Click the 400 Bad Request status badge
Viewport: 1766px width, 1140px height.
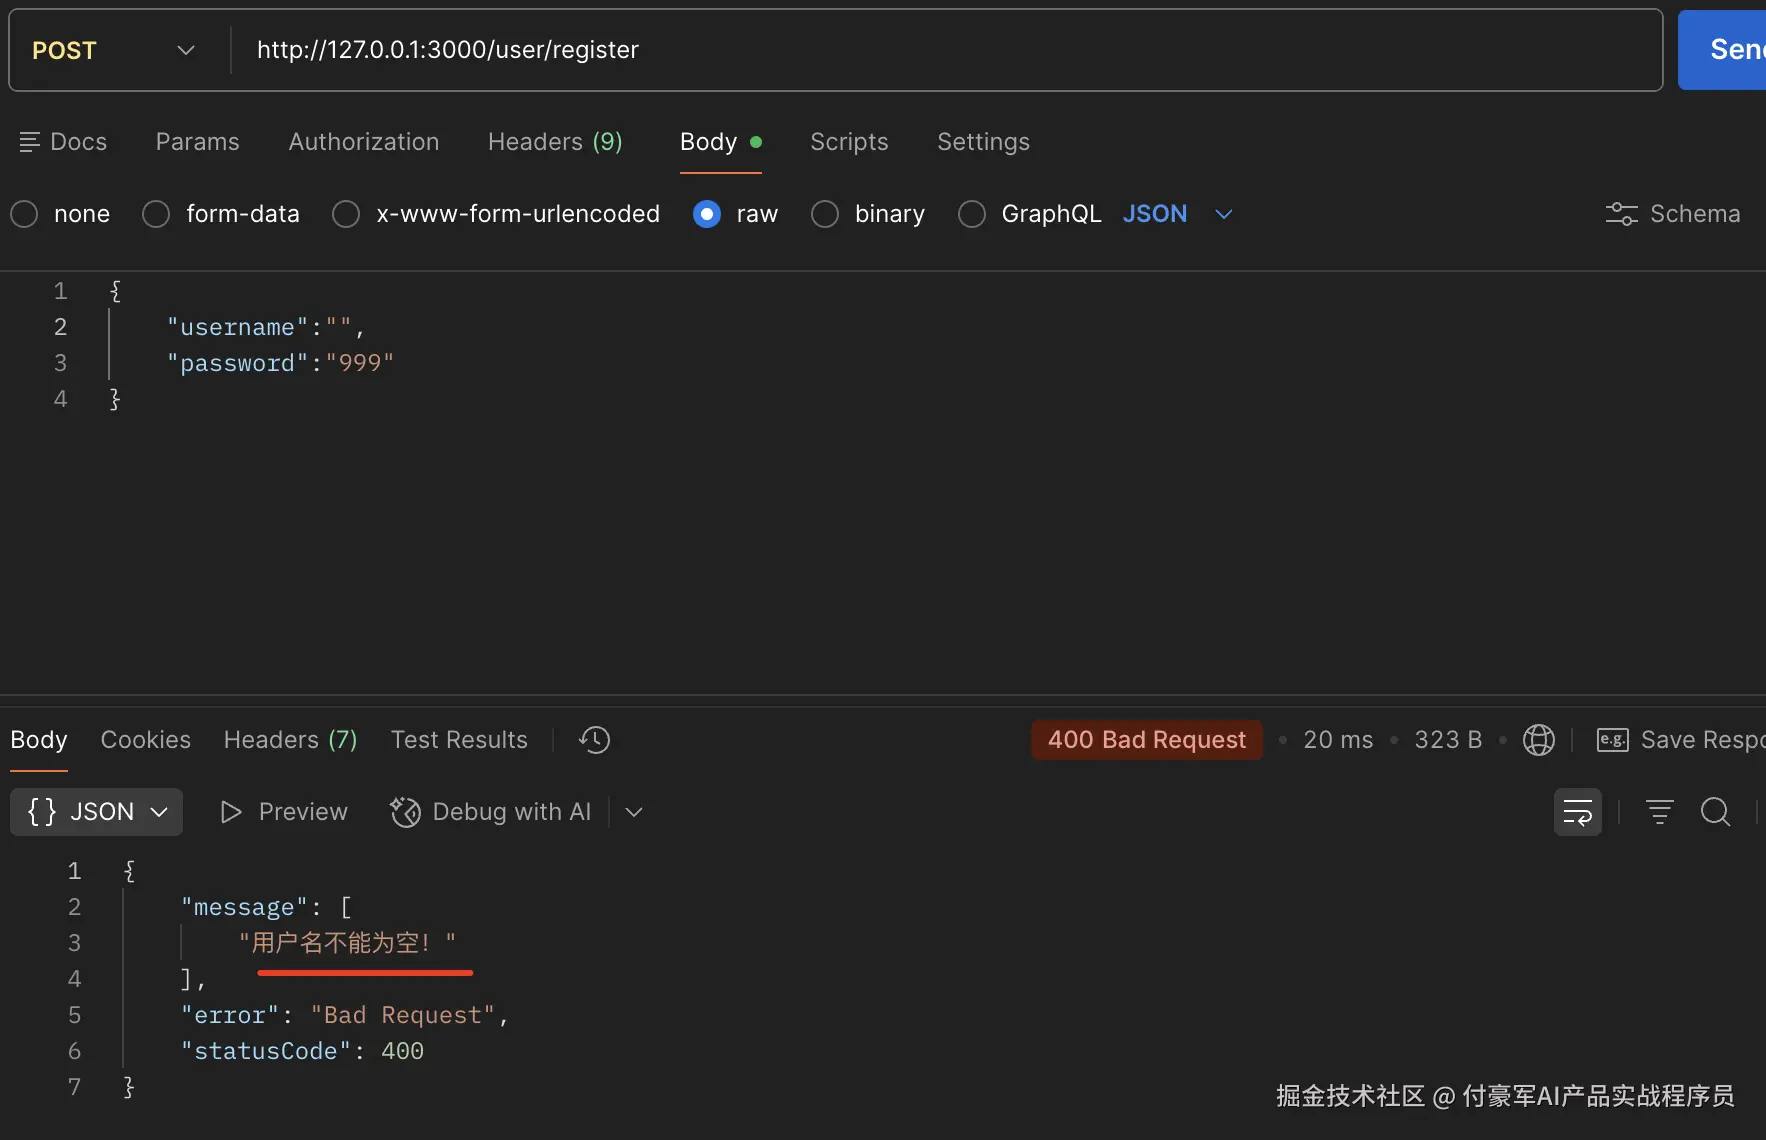[x=1147, y=740]
